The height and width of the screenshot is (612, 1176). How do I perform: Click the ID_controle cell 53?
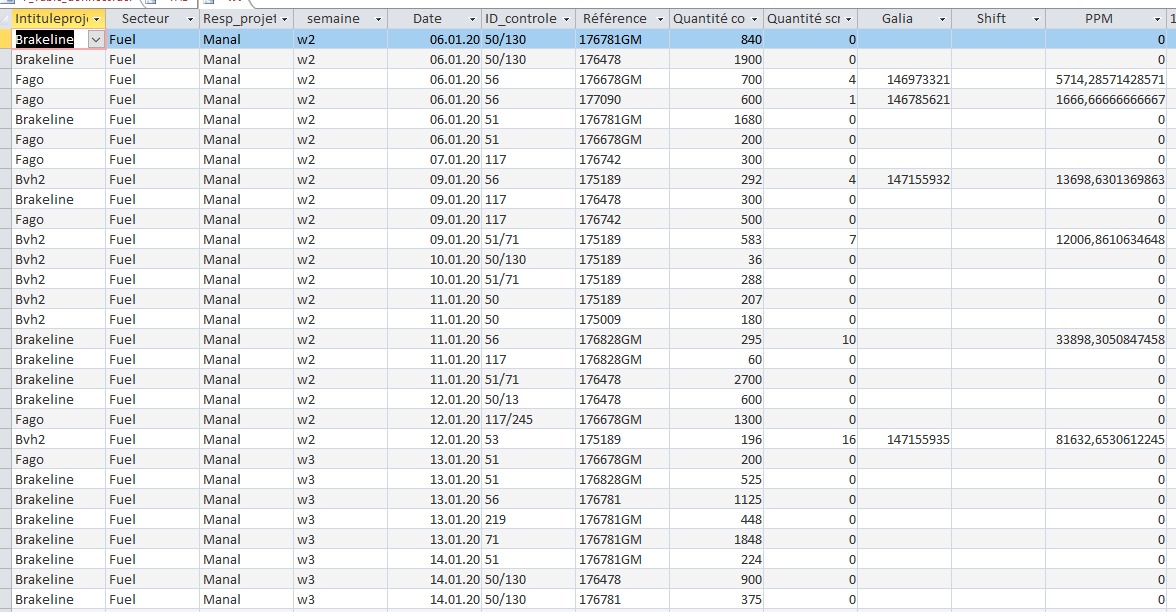coord(528,440)
